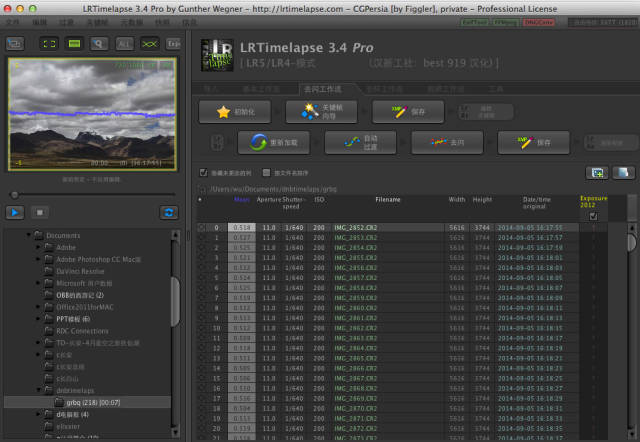Toggle the solid green rectangle preview icon
Screen dimensions: 640x442
pyautogui.click(x=74, y=44)
